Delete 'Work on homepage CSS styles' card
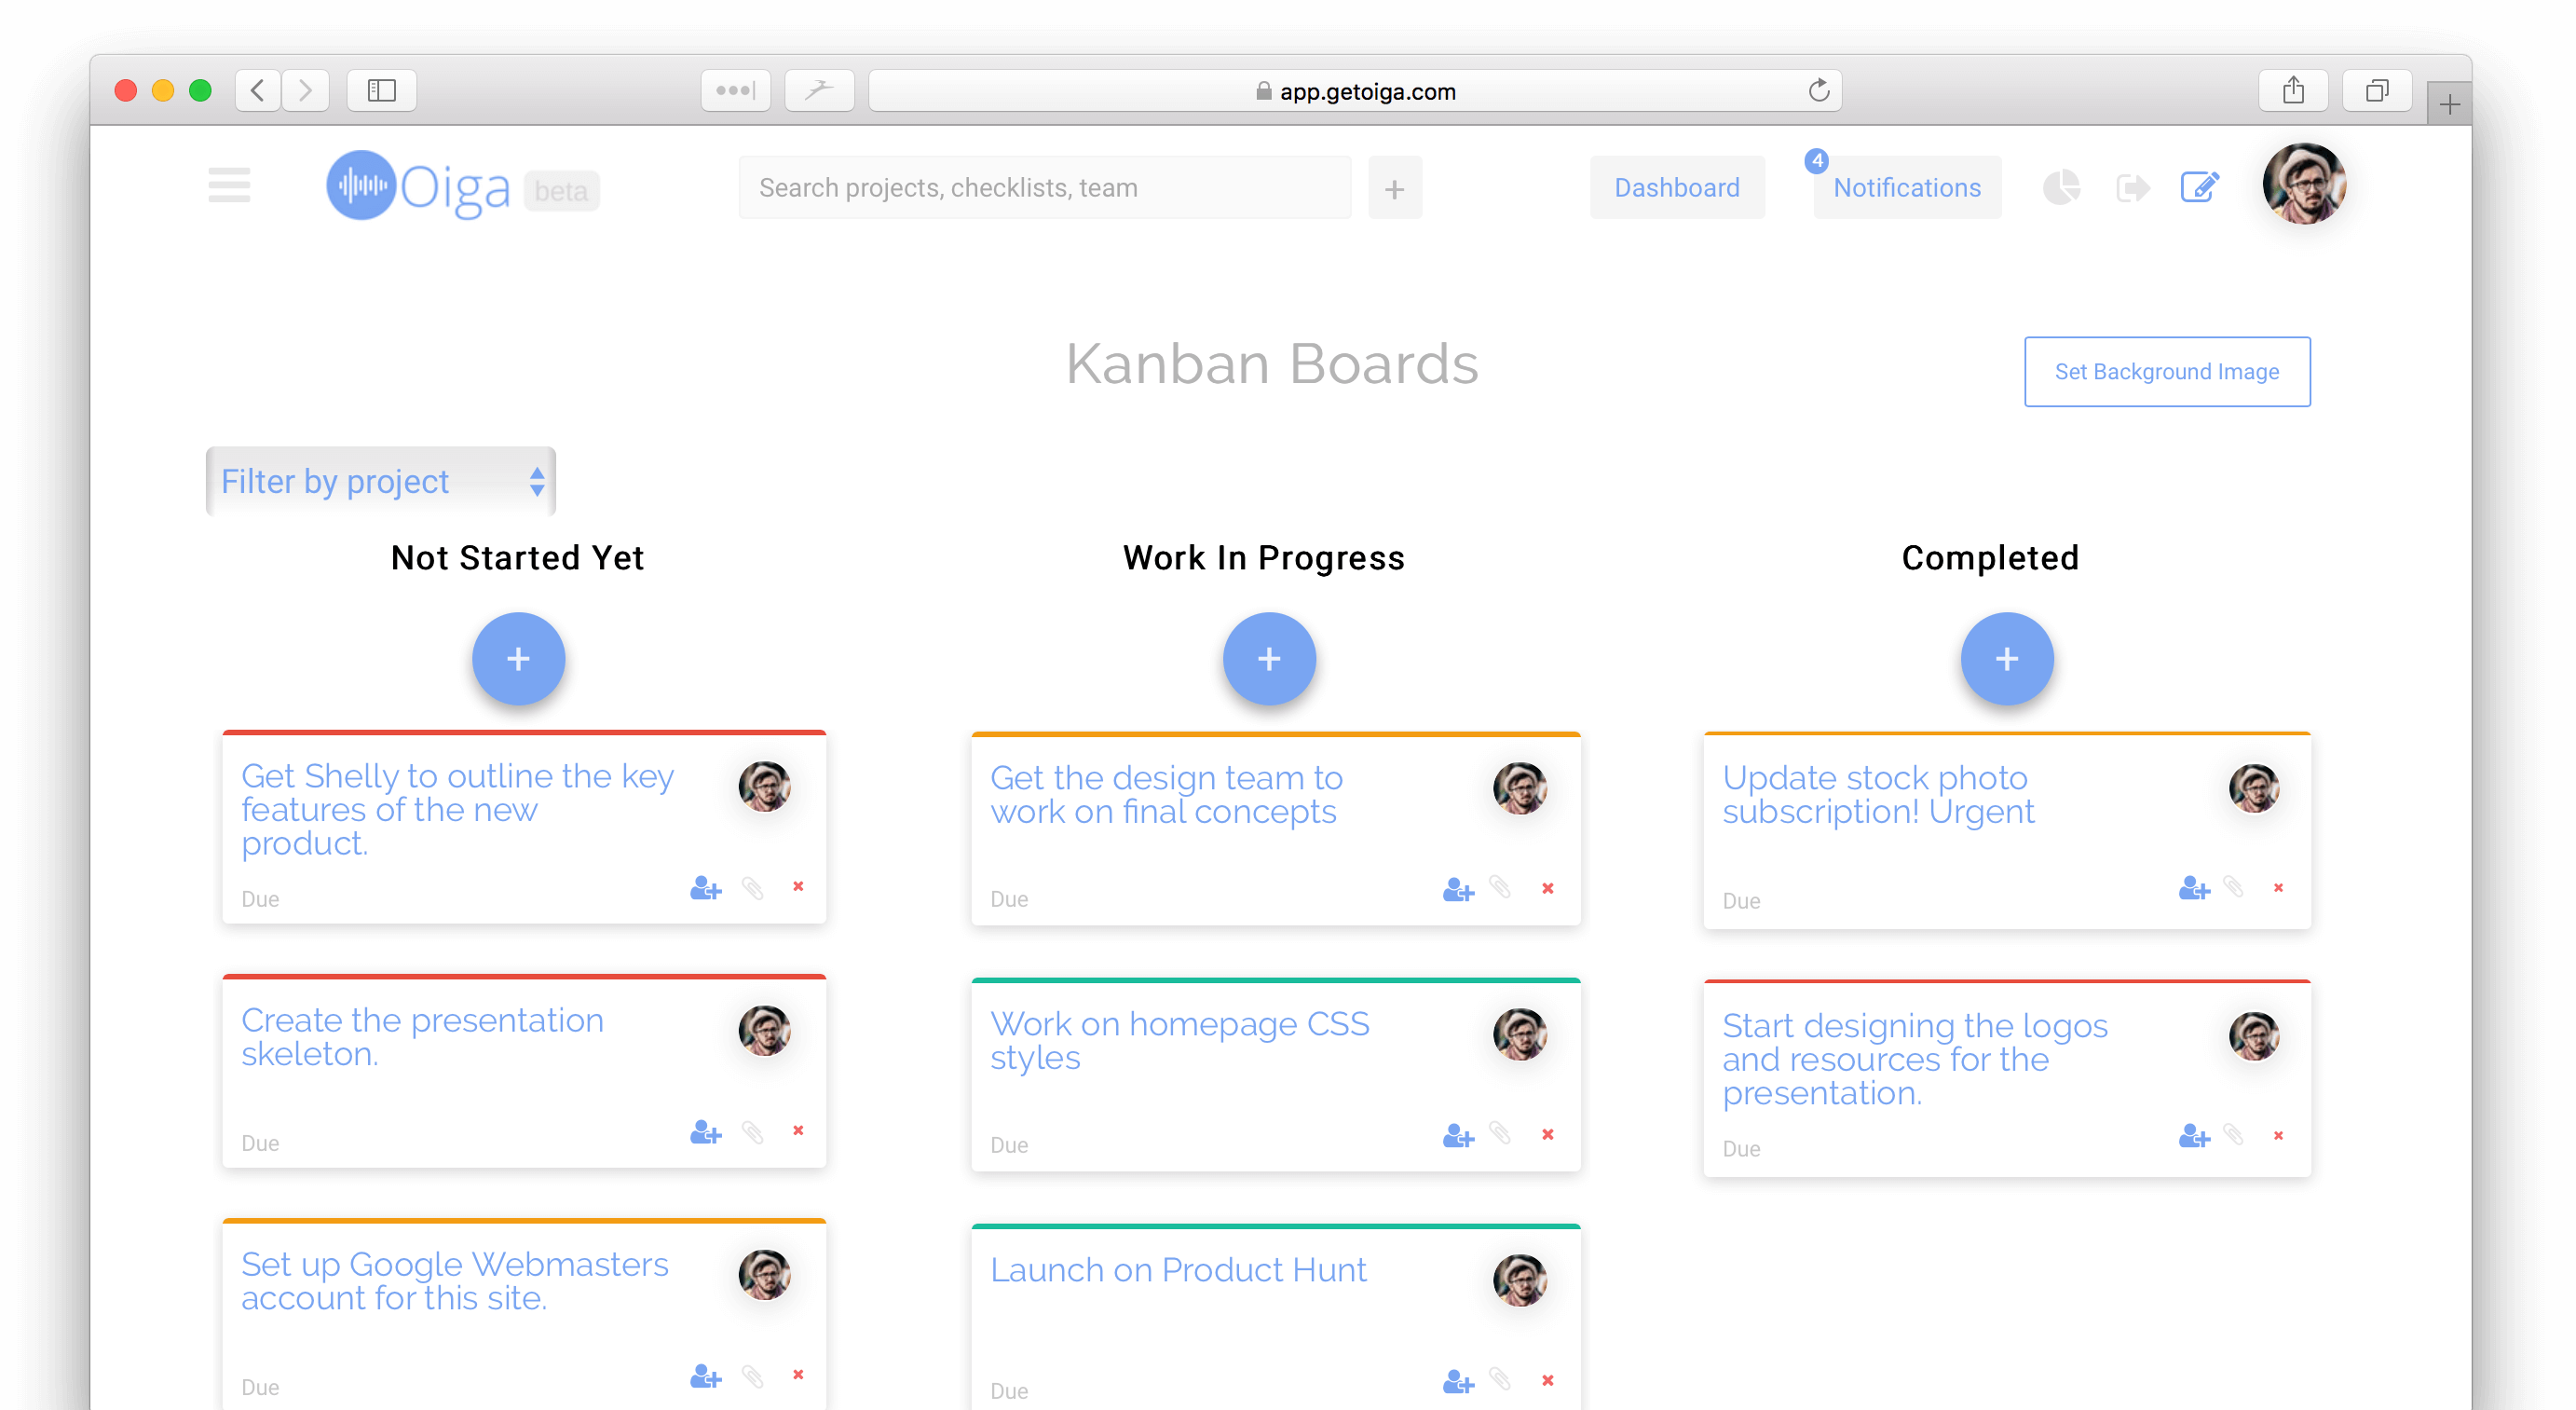 coord(1548,1134)
